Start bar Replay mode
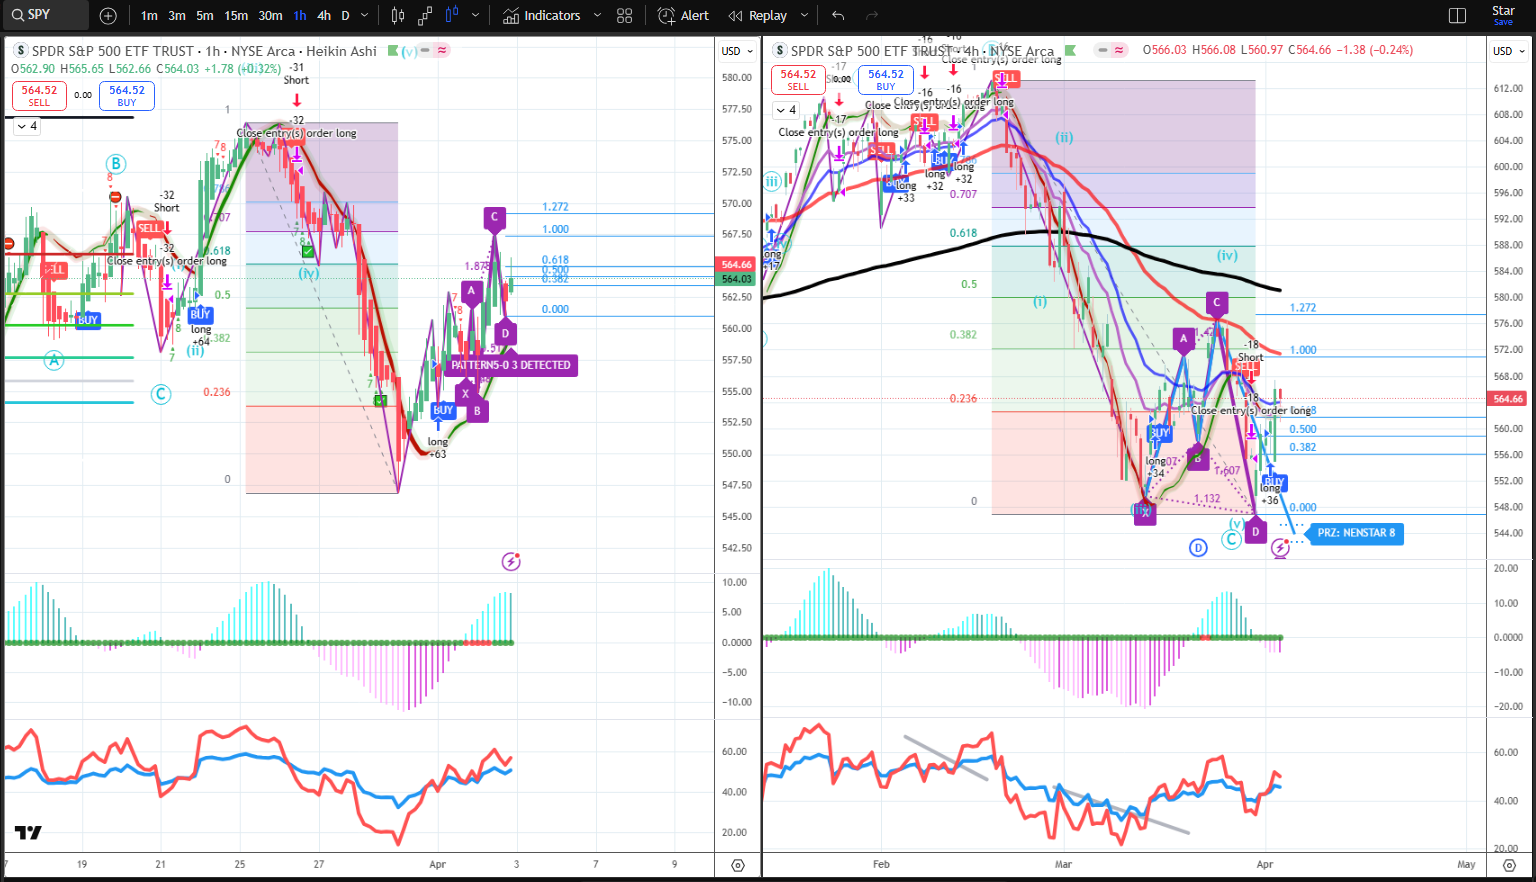 click(757, 16)
